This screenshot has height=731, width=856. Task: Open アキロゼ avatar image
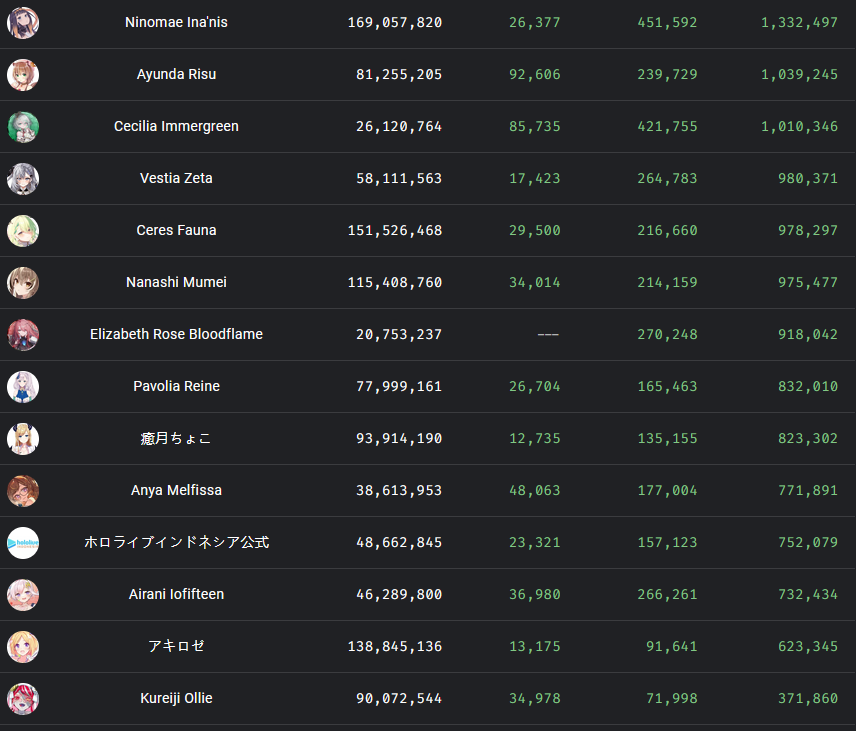point(23,646)
